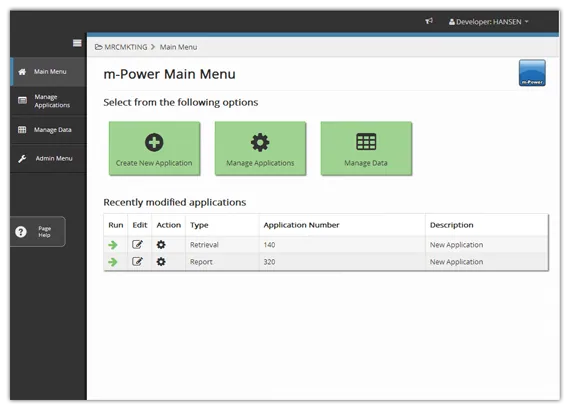
Task: Click application number 320
Action: (x=269, y=262)
